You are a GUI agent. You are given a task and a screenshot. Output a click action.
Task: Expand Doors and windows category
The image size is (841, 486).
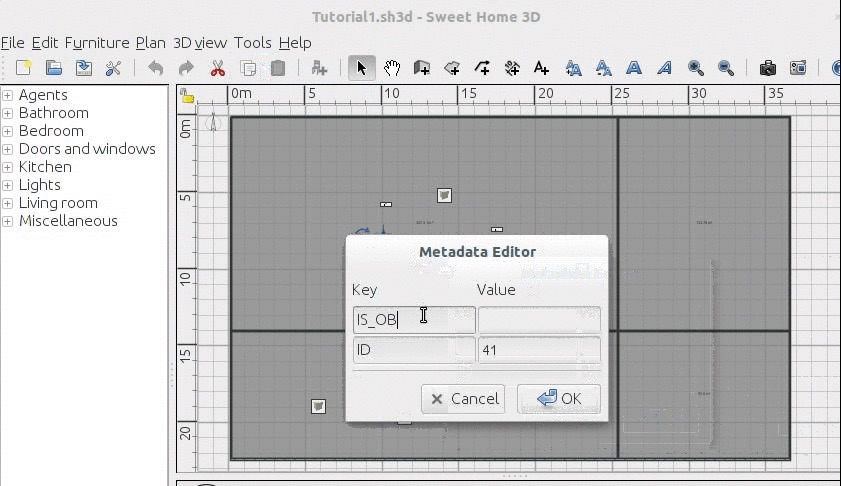(x=8, y=150)
